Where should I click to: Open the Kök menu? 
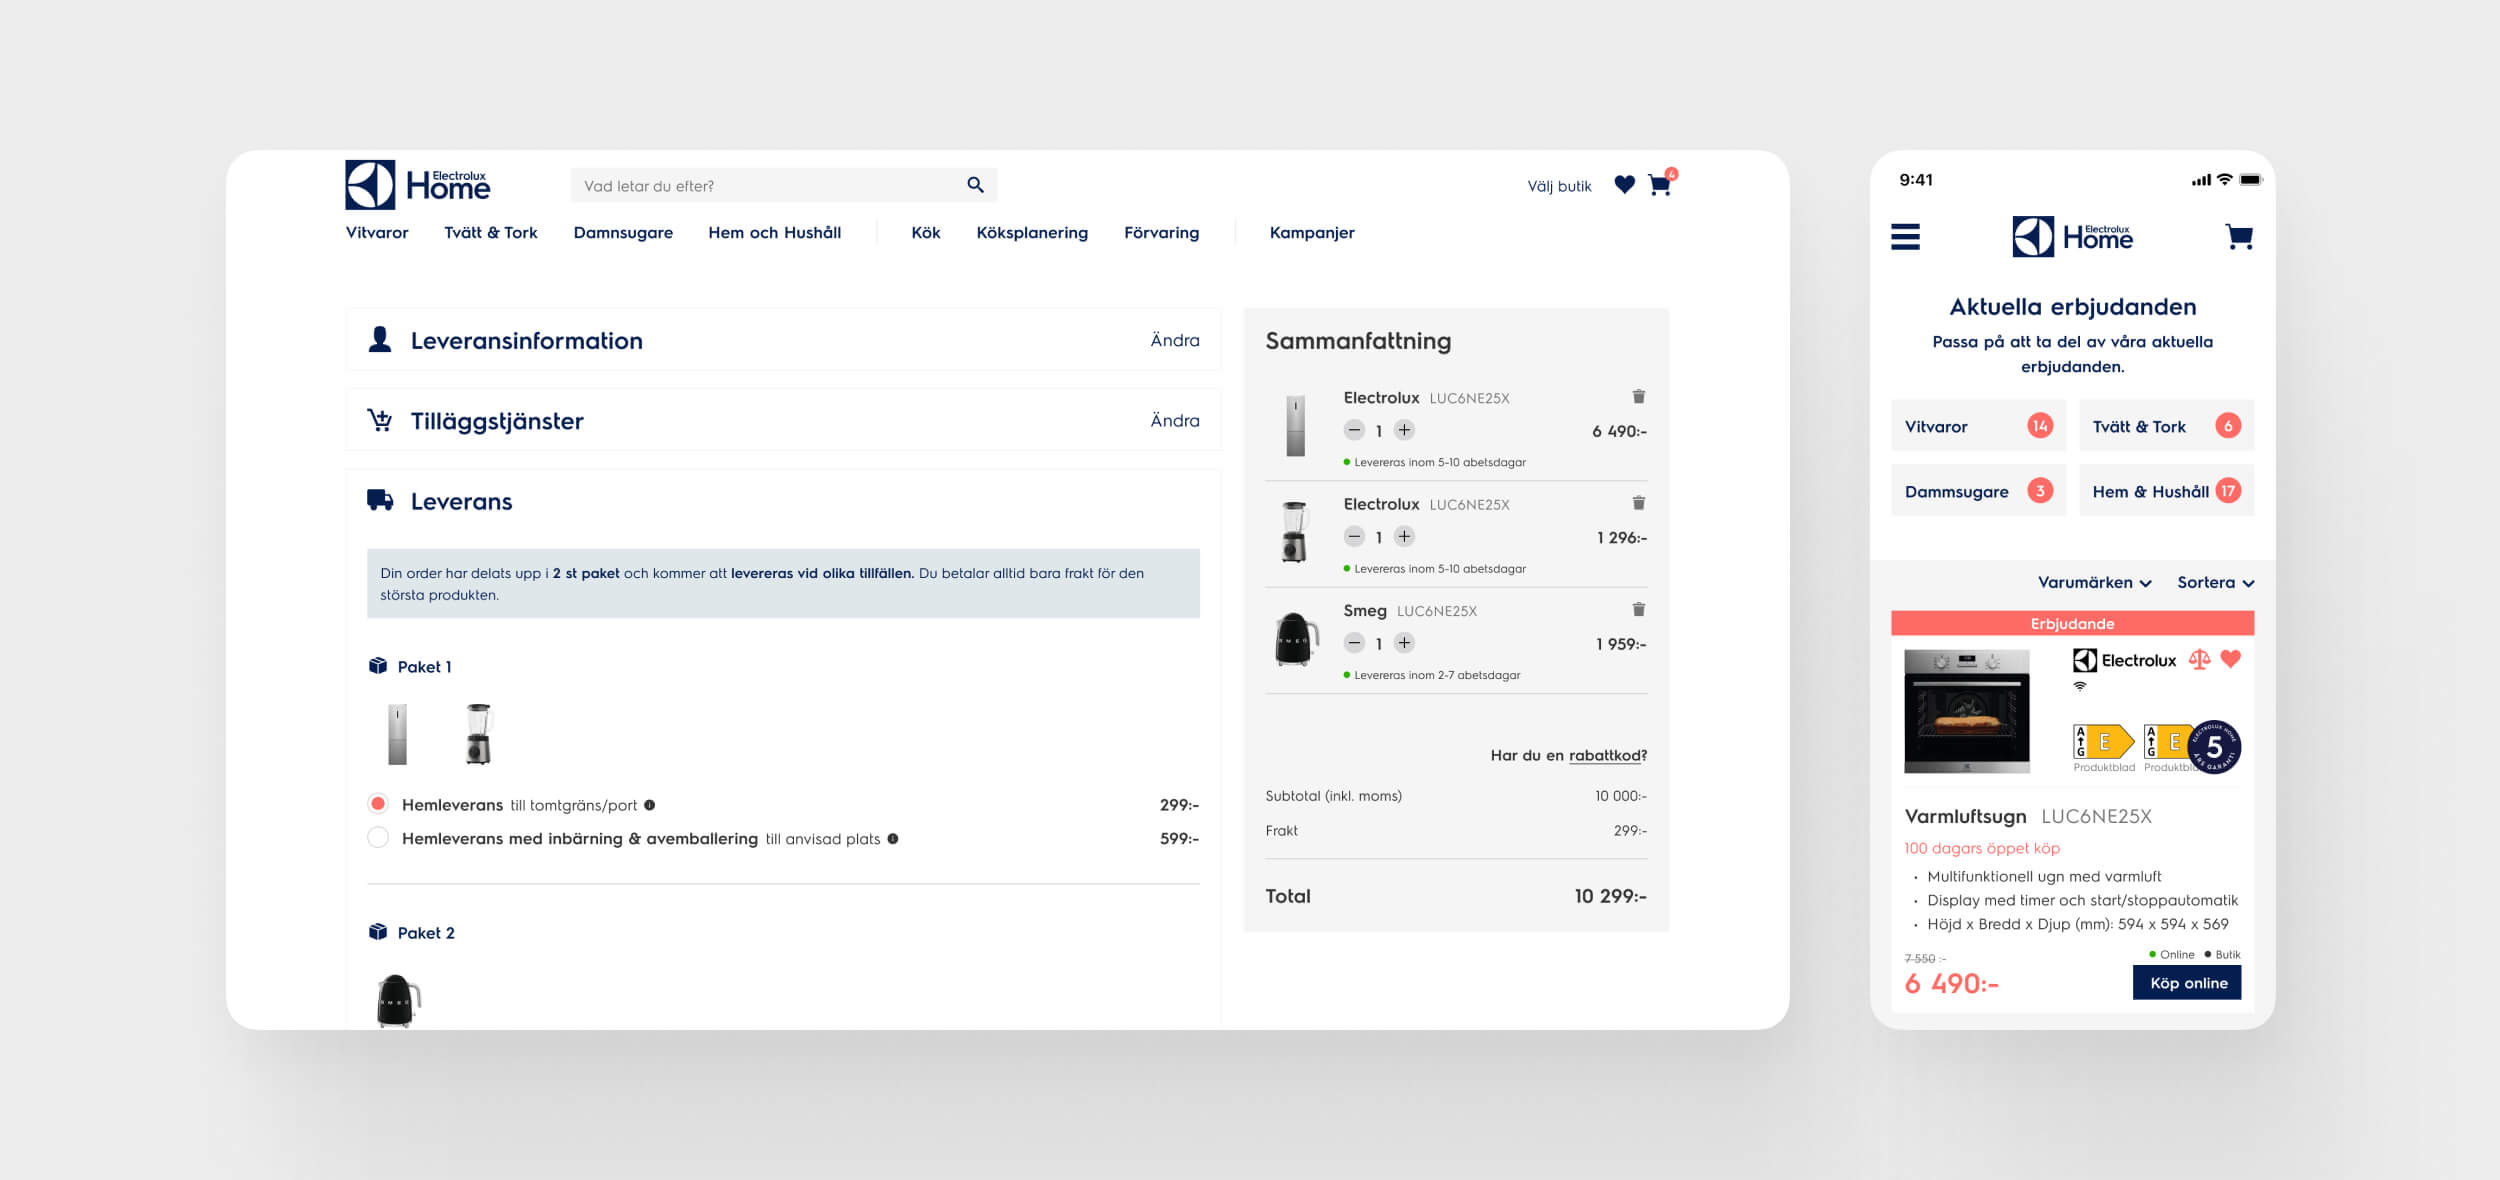[x=926, y=232]
